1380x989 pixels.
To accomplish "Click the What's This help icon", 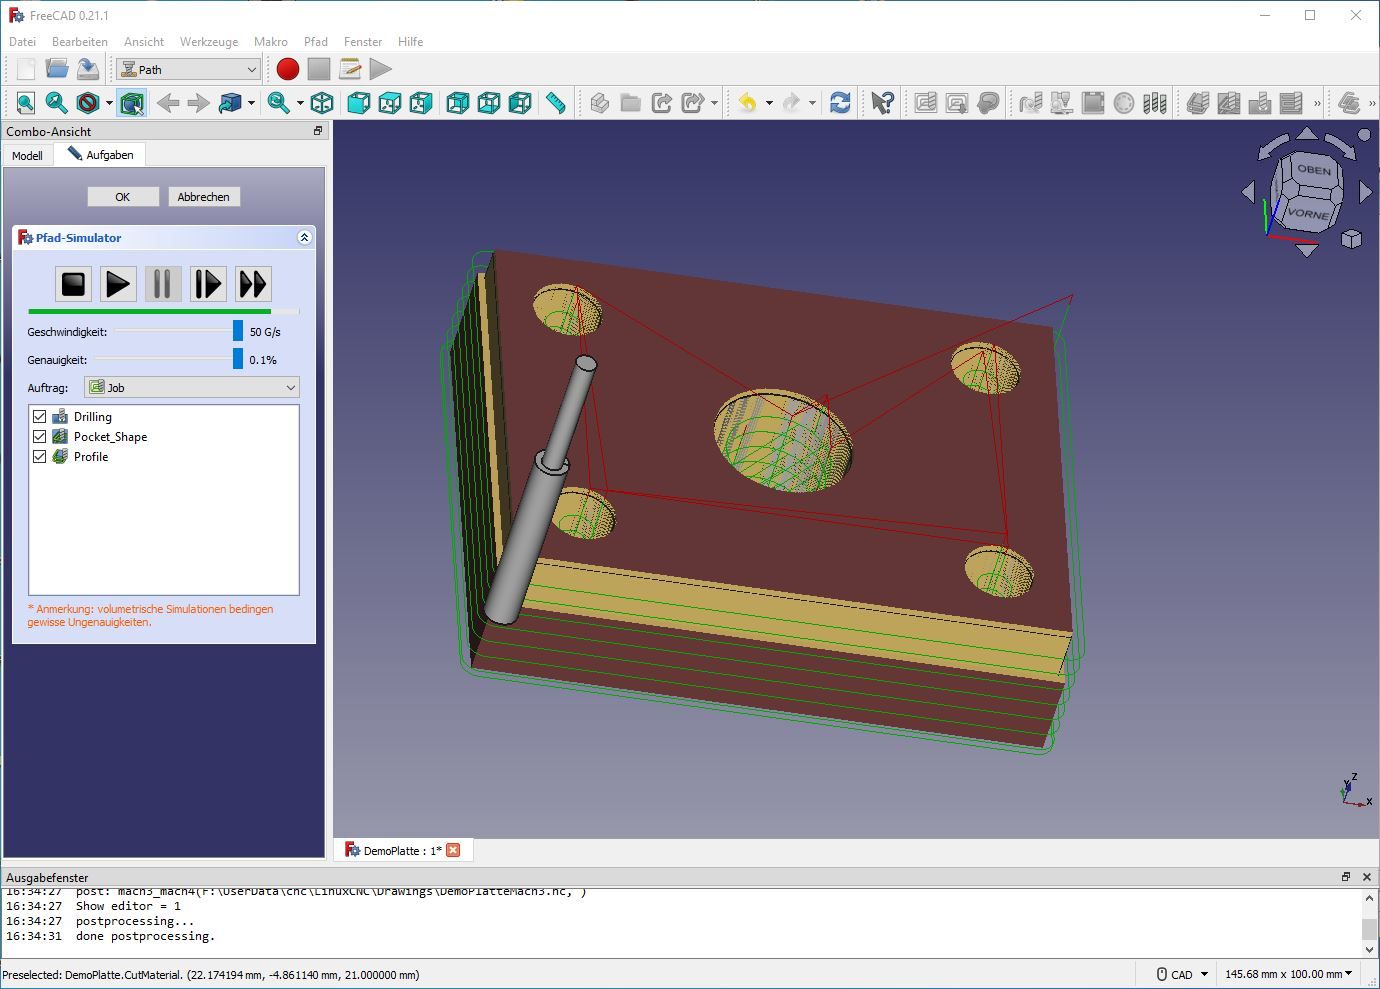I will [x=882, y=103].
